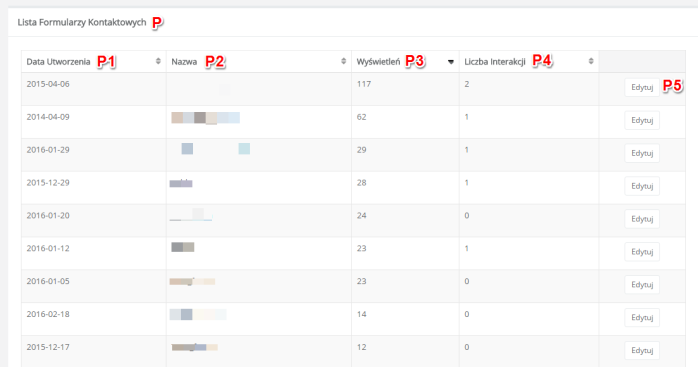The image size is (698, 367).
Task: Click the view count 24
Action: point(361,216)
